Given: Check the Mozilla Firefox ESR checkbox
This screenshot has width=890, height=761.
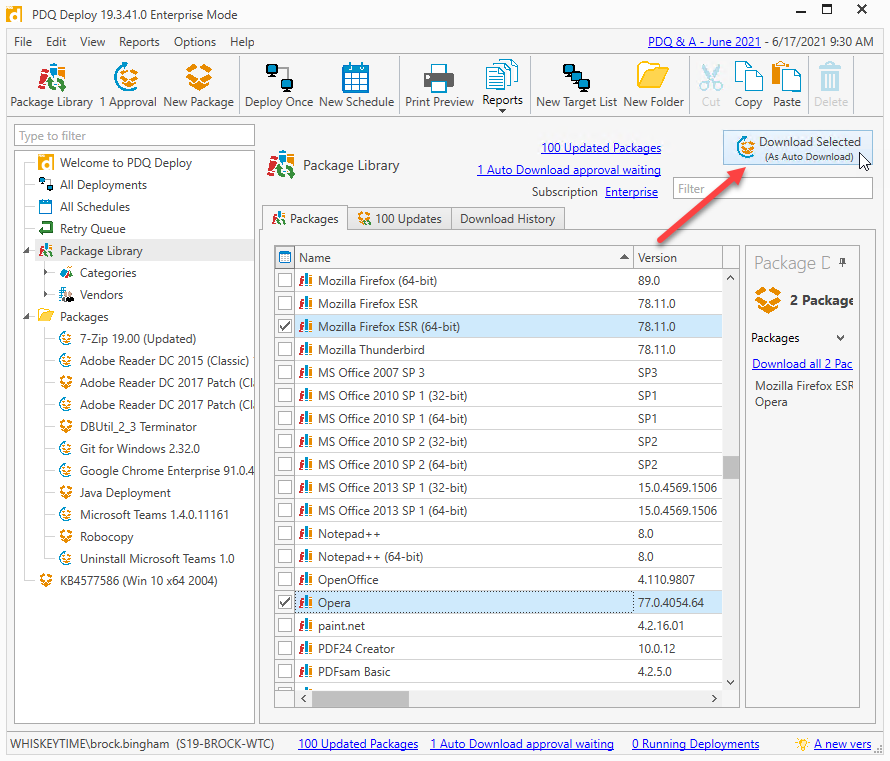Looking at the screenshot, I should coord(285,304).
